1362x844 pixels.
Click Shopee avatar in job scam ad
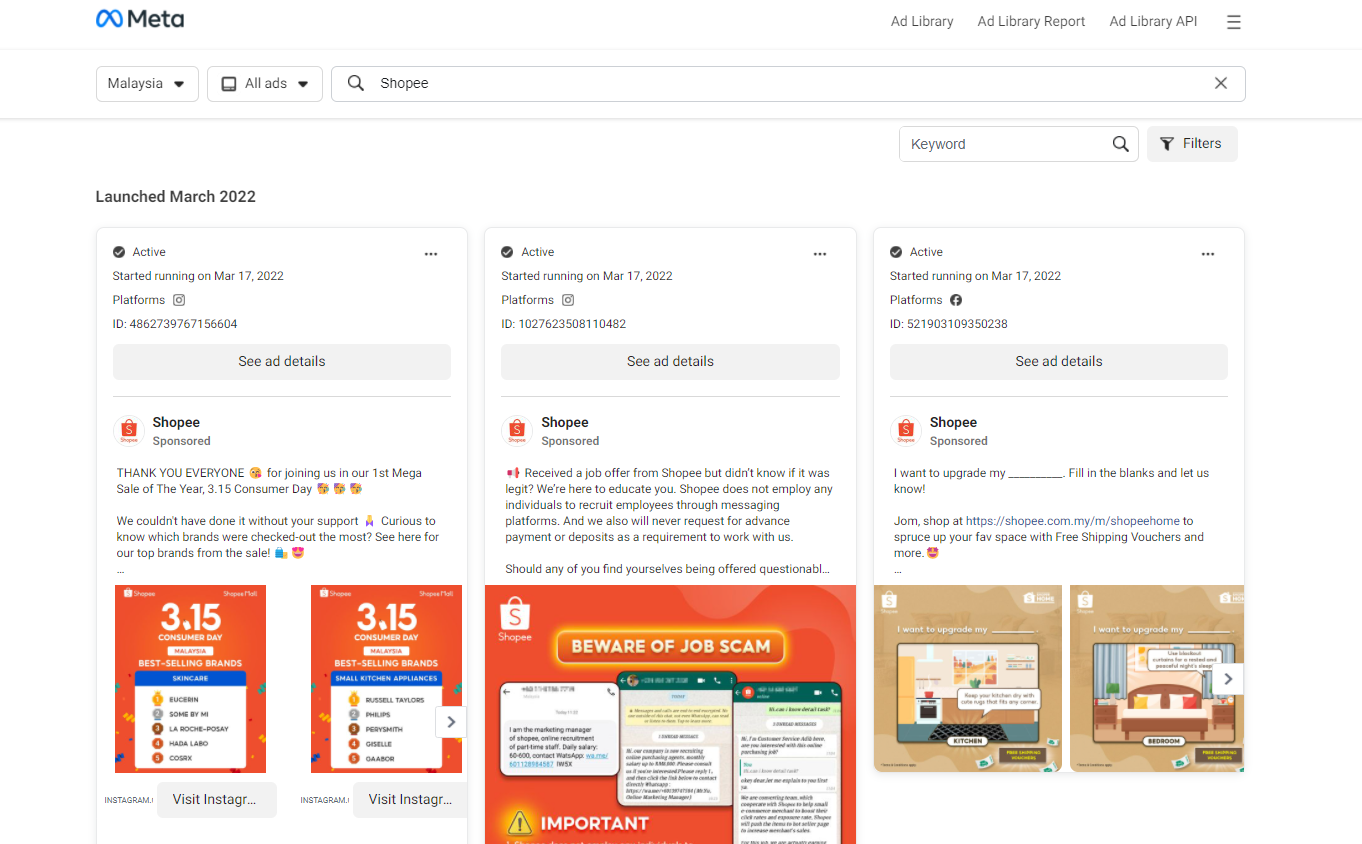tap(517, 431)
